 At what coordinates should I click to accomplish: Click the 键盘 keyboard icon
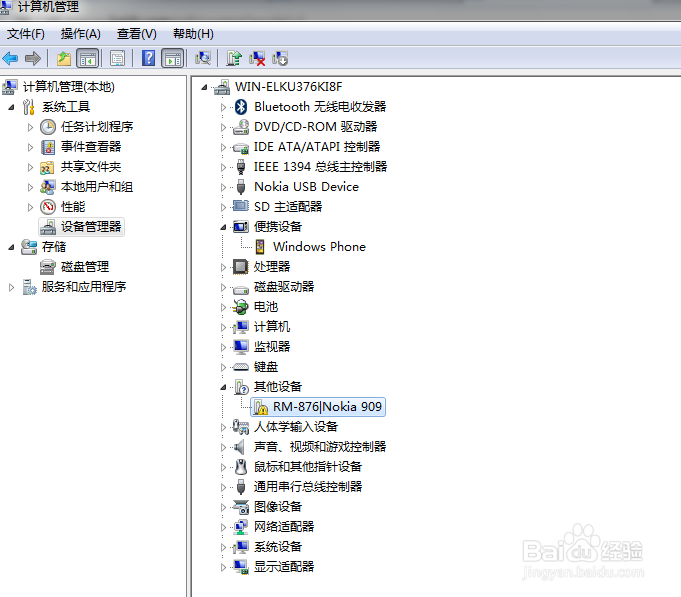pyautogui.click(x=241, y=367)
